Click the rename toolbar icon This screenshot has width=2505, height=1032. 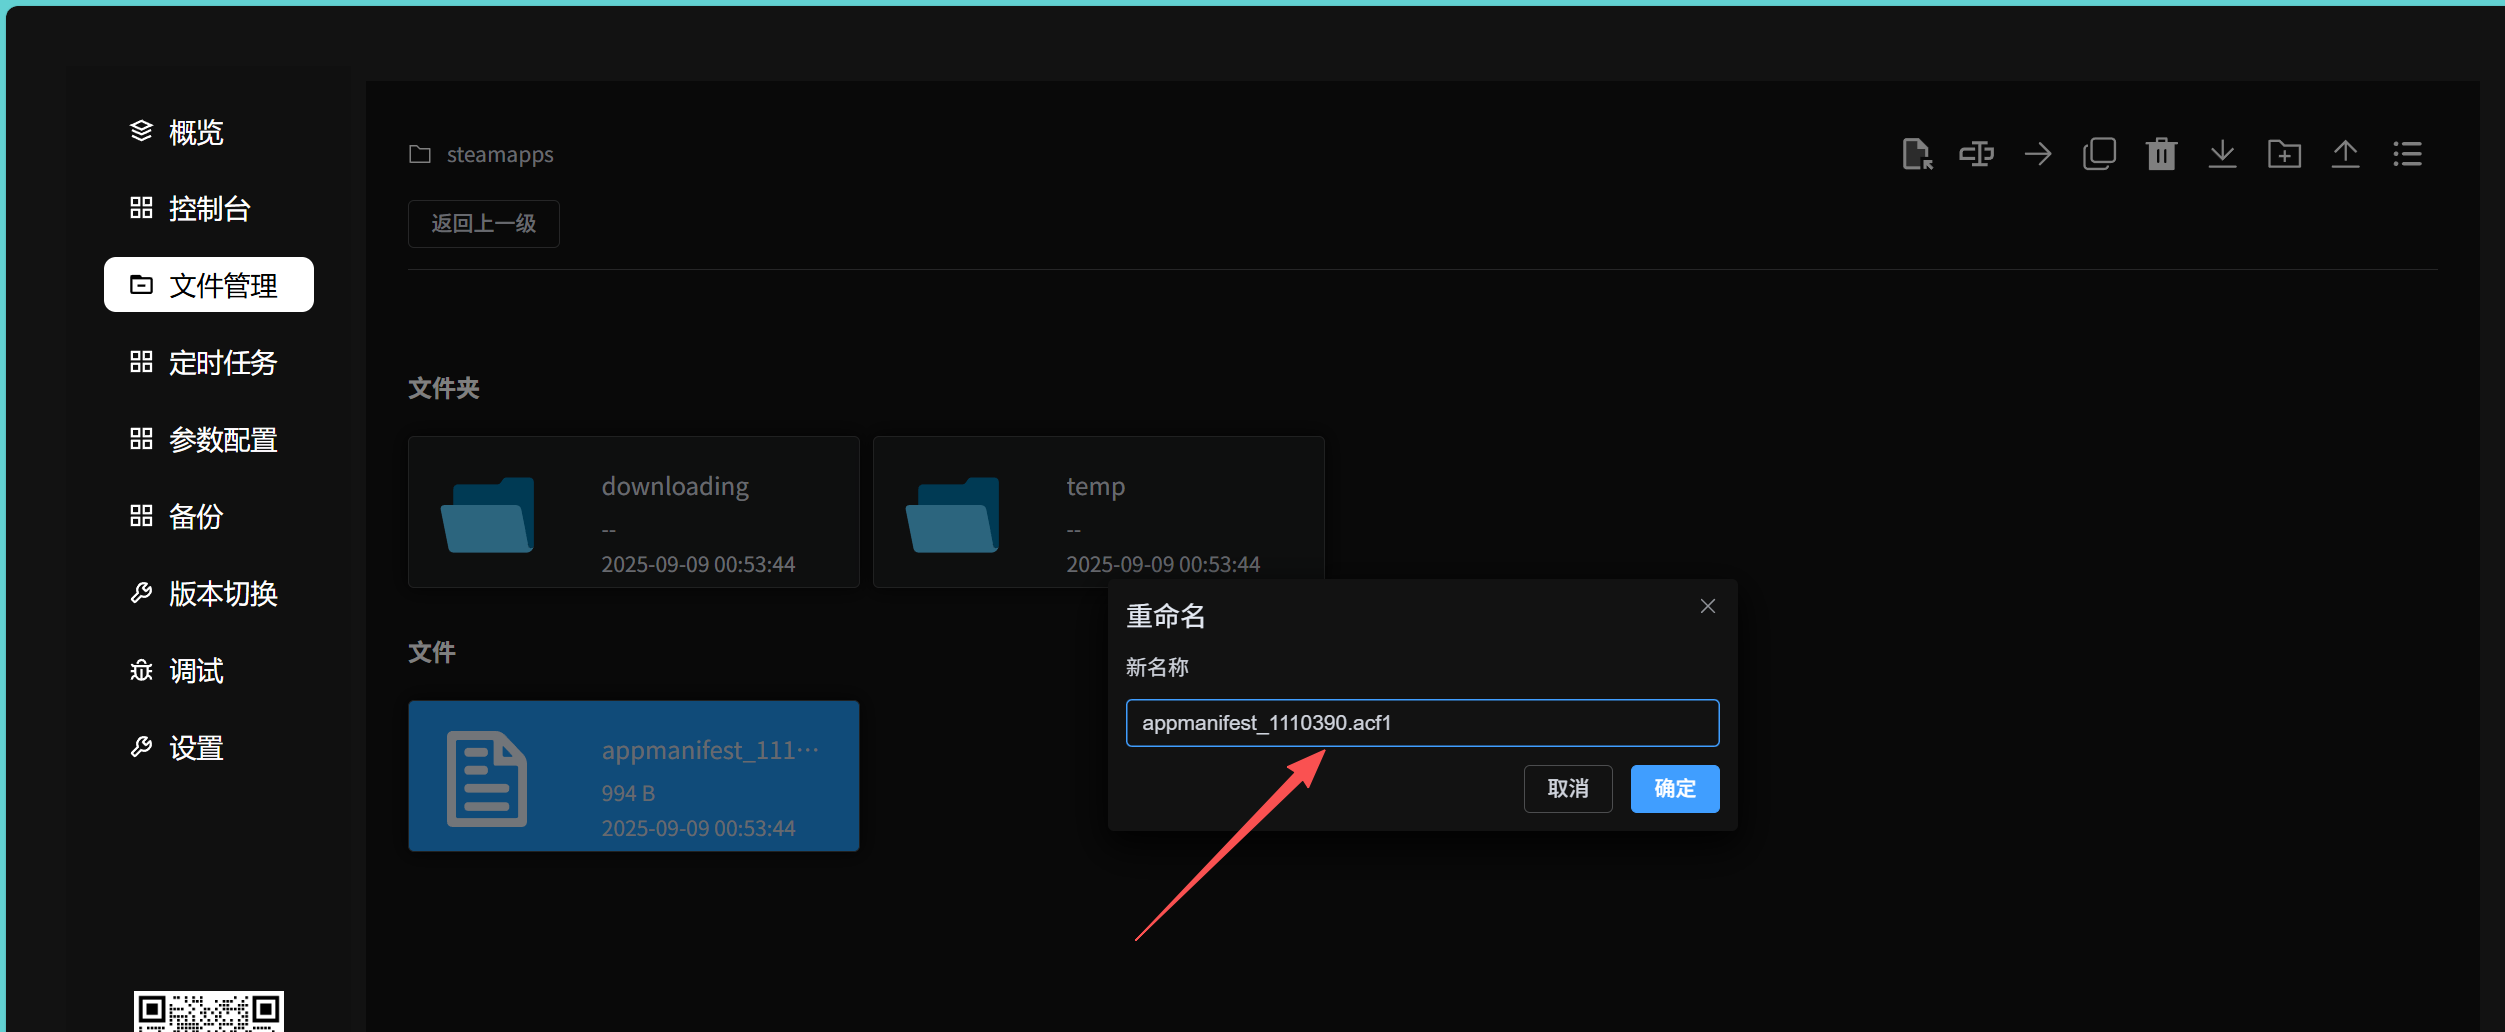click(x=1977, y=154)
